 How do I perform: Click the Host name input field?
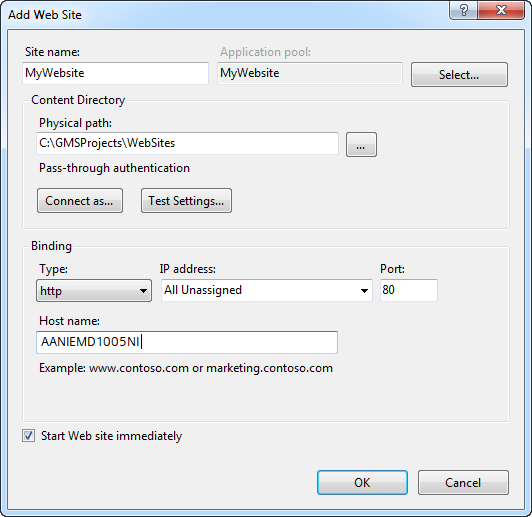click(187, 342)
